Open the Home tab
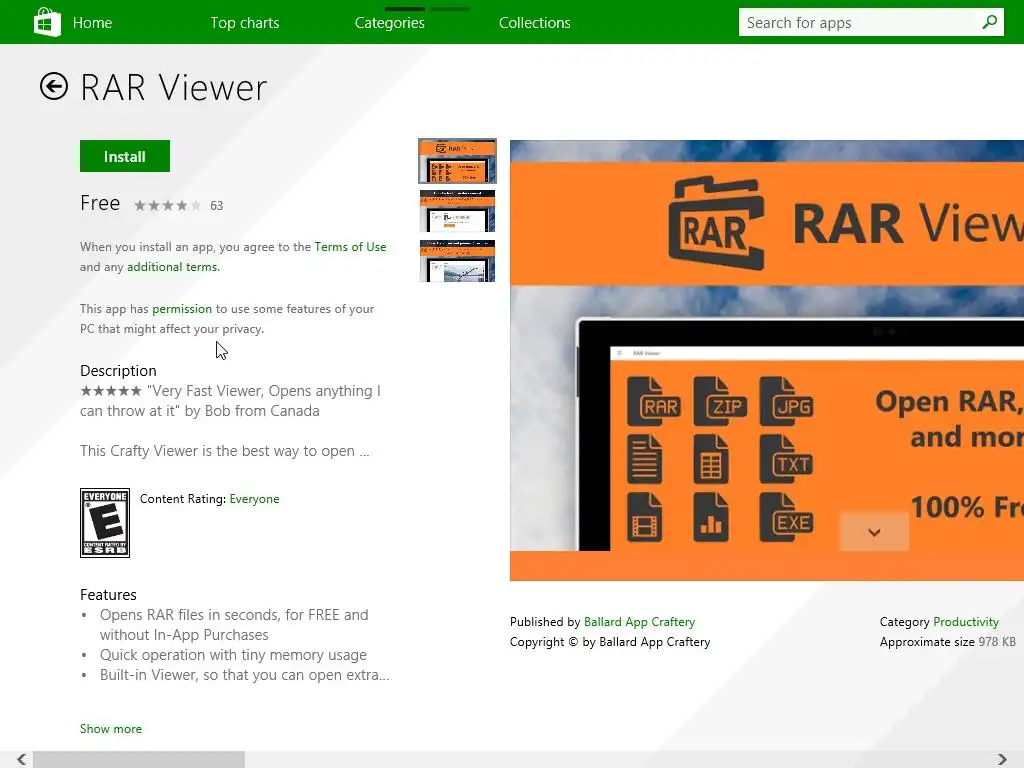The height and width of the screenshot is (768, 1024). (x=92, y=23)
